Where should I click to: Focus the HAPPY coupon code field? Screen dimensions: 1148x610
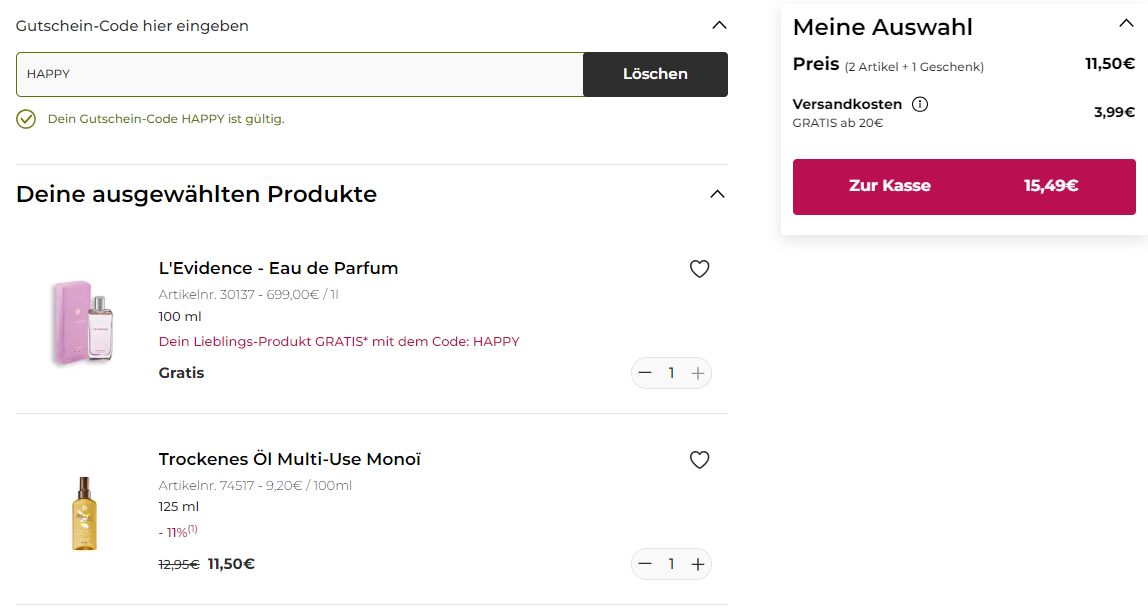299,74
